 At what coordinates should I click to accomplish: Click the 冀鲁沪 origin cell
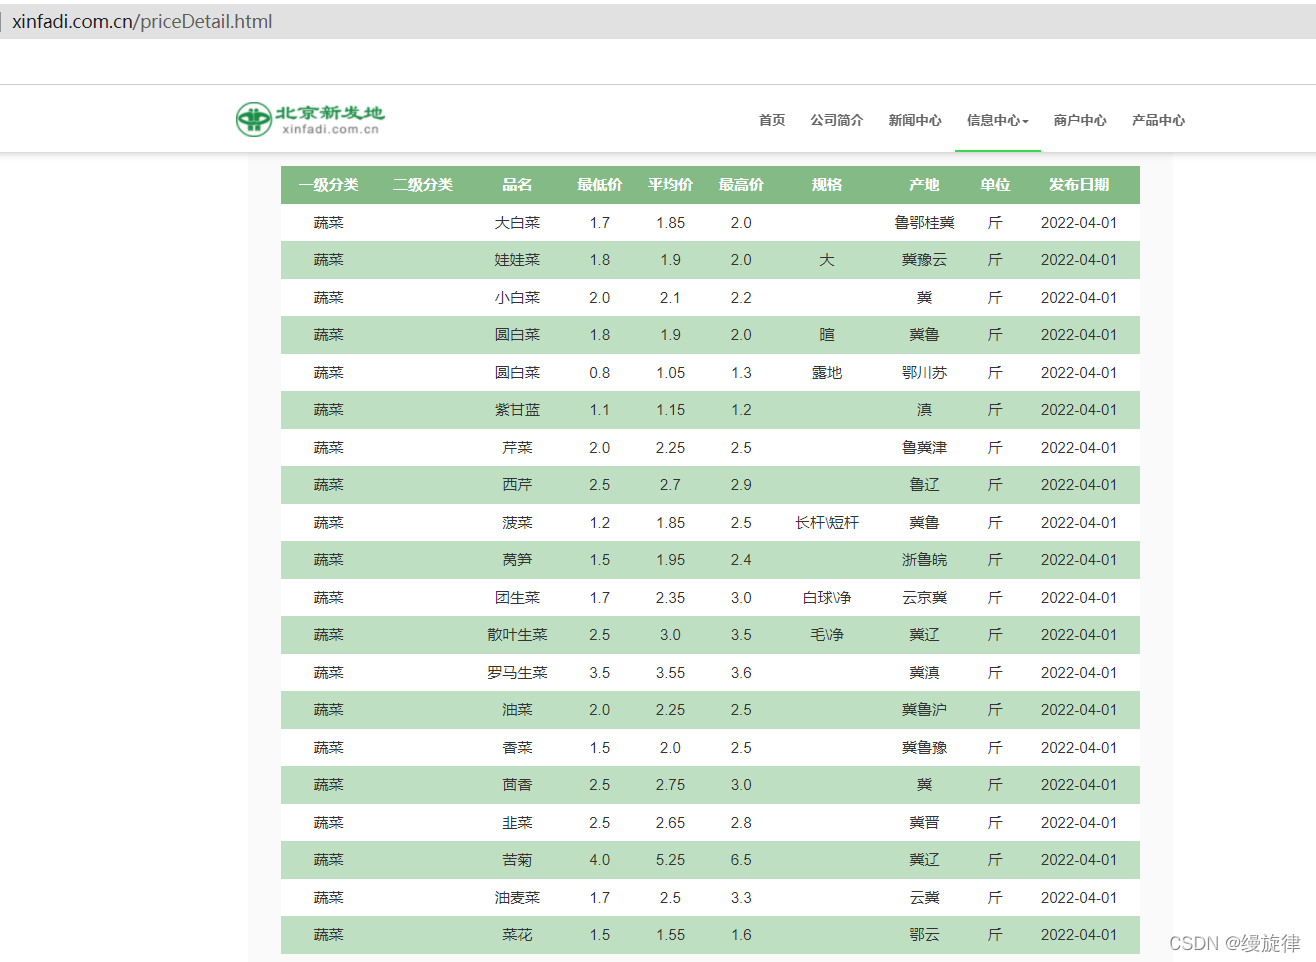pyautogui.click(x=924, y=710)
